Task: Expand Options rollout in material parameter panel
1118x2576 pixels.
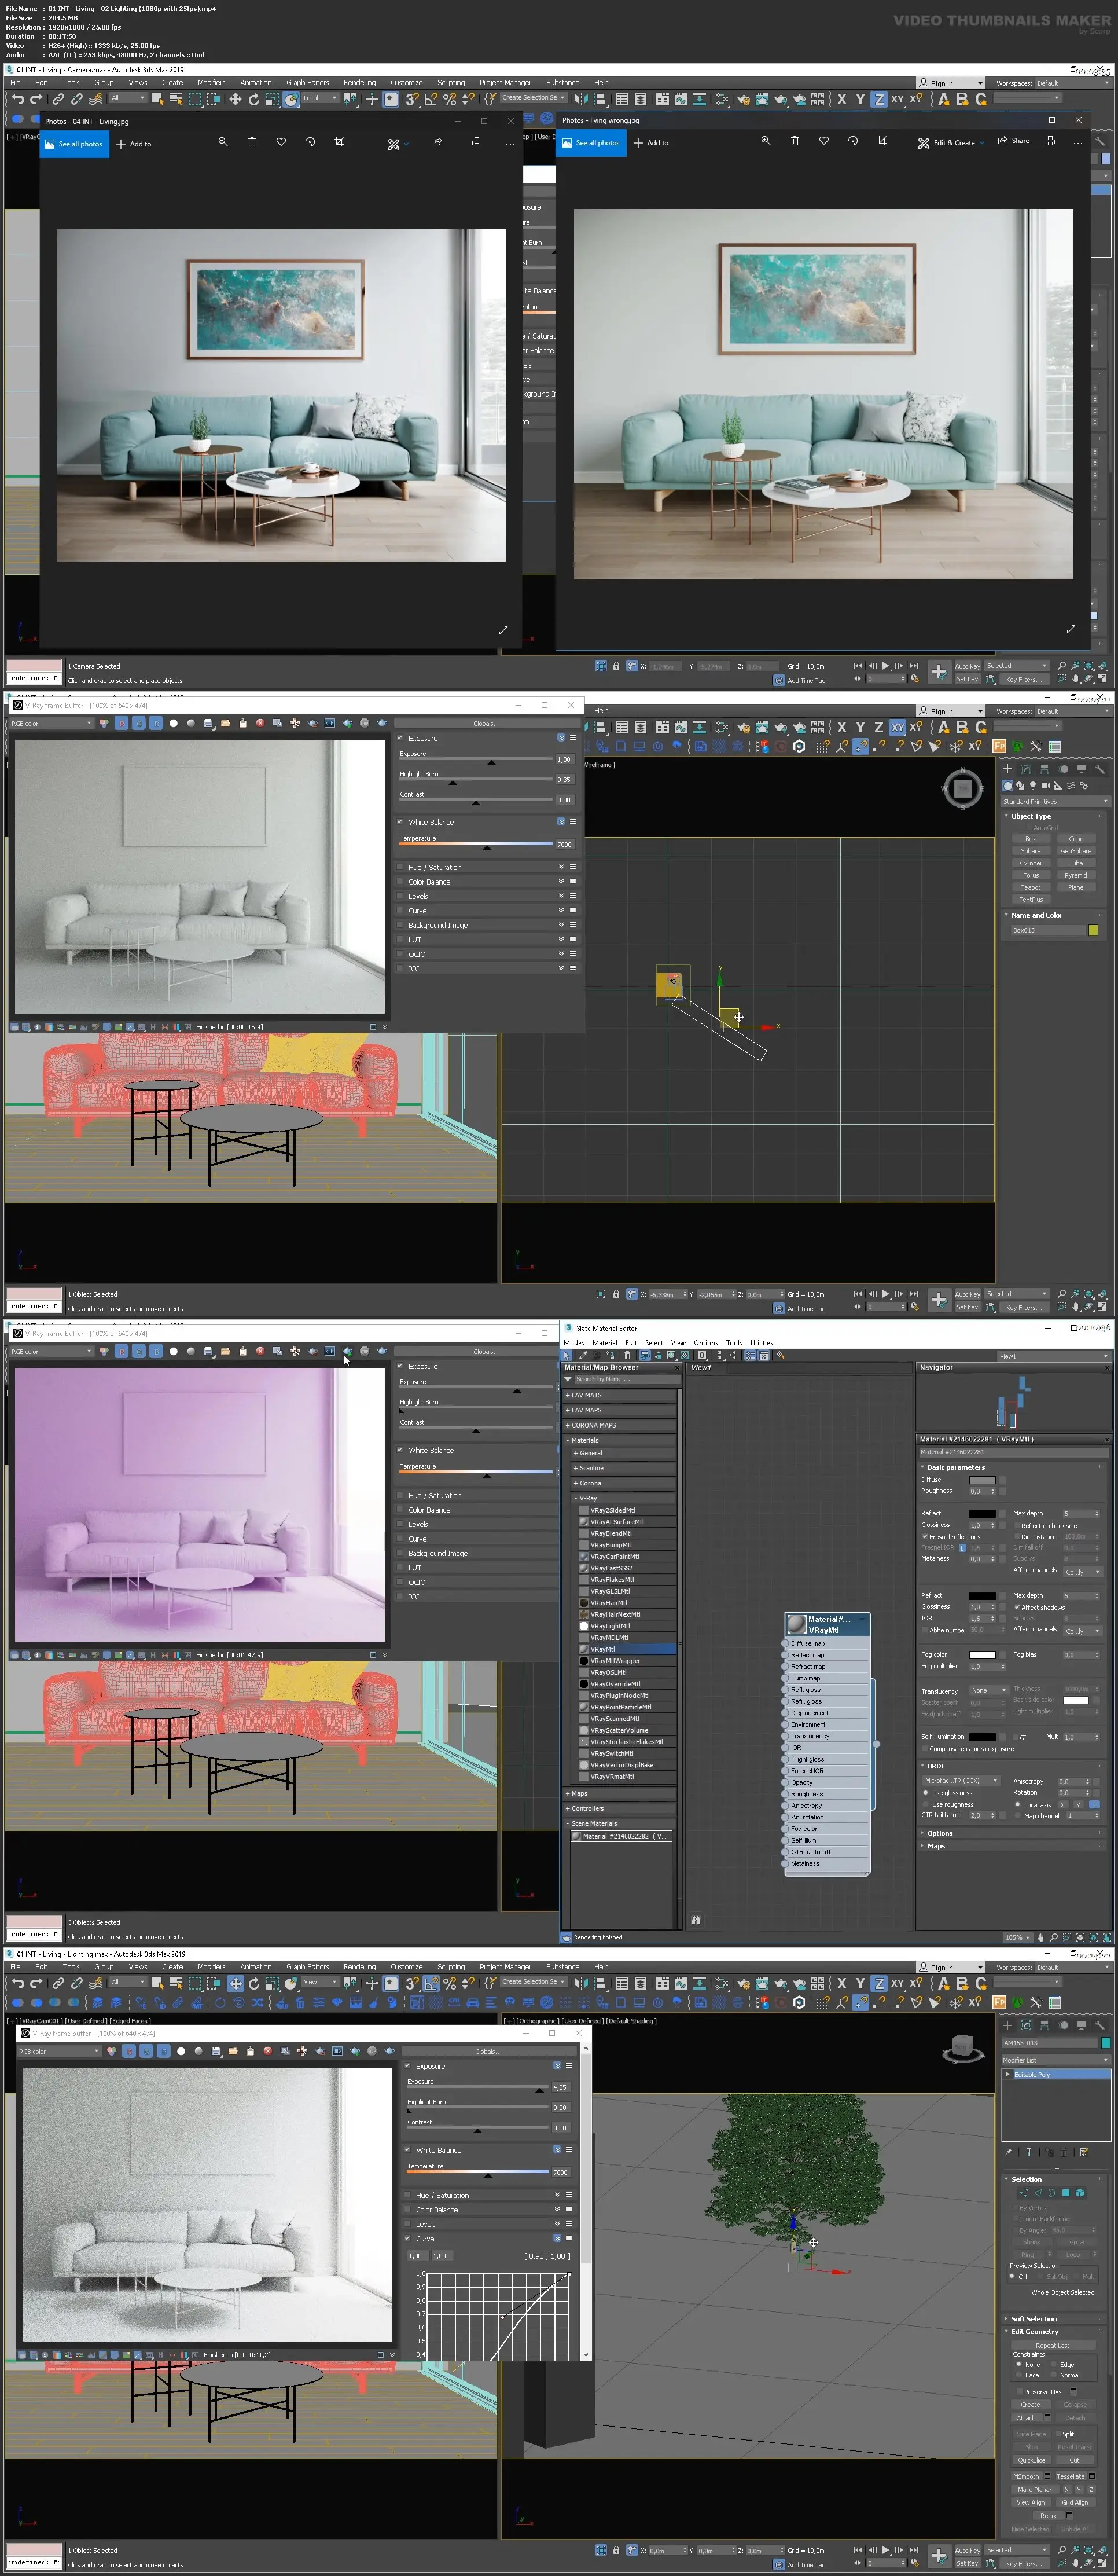Action: 1012,1833
